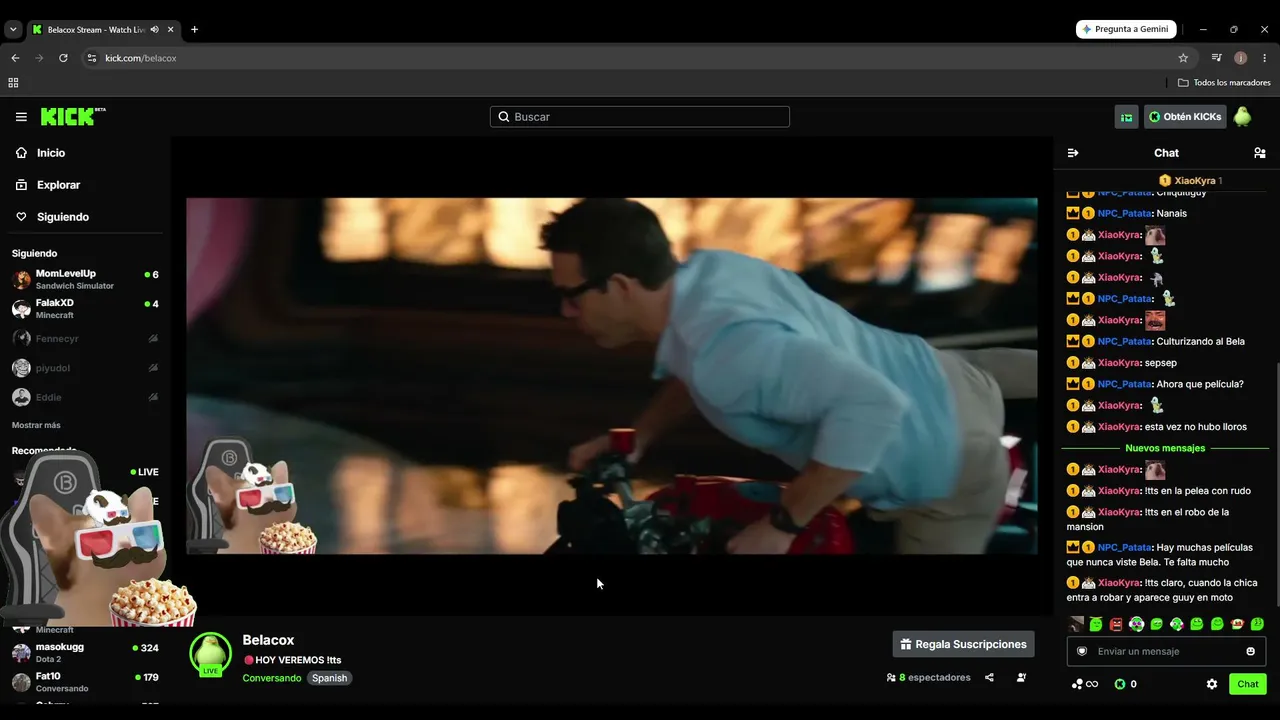Open the hamburger menu beside the Kick logo
Screen dimensions: 1280x720
(x=21, y=117)
